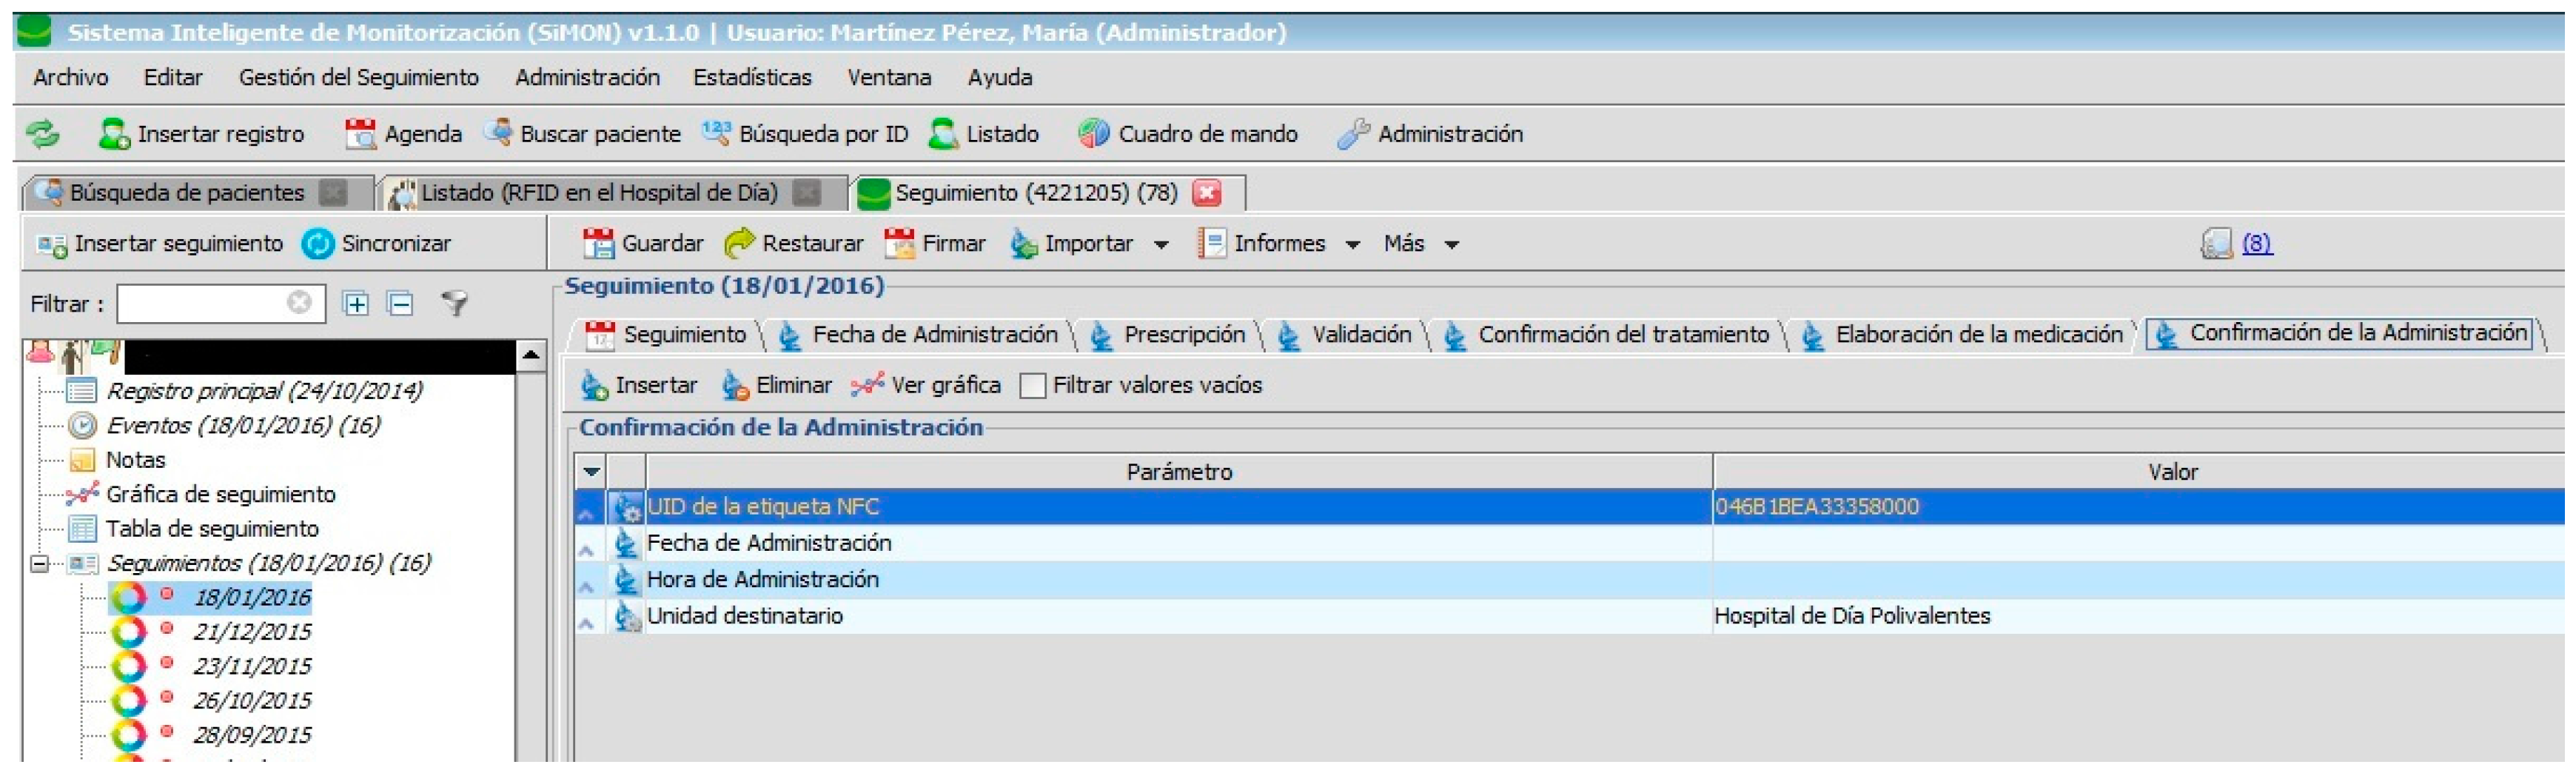2576x773 pixels.
Task: Select the UID de la etiqueta NFC row
Action: pyautogui.click(x=1570, y=507)
